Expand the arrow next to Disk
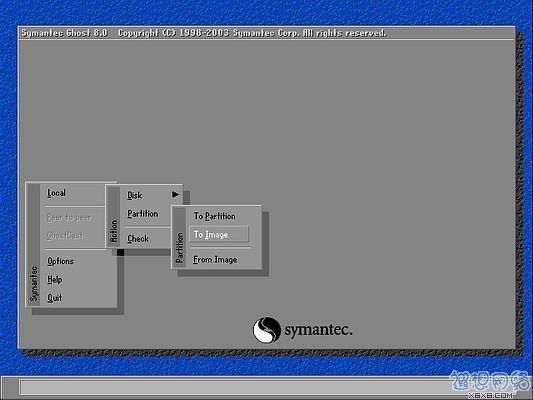The image size is (533, 400). point(175,194)
